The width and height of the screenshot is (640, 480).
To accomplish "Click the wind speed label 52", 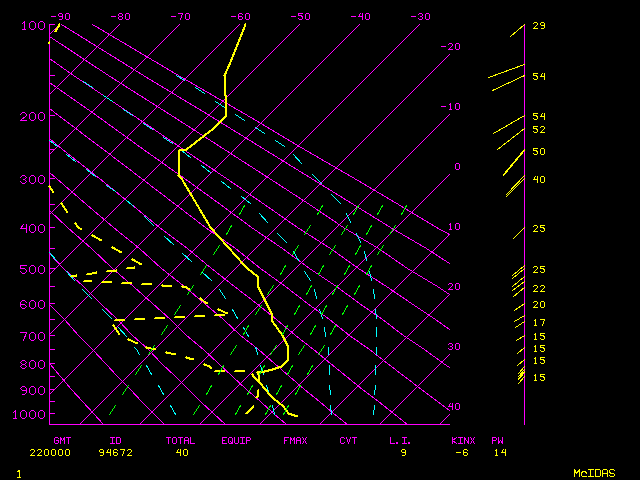I will [x=538, y=130].
